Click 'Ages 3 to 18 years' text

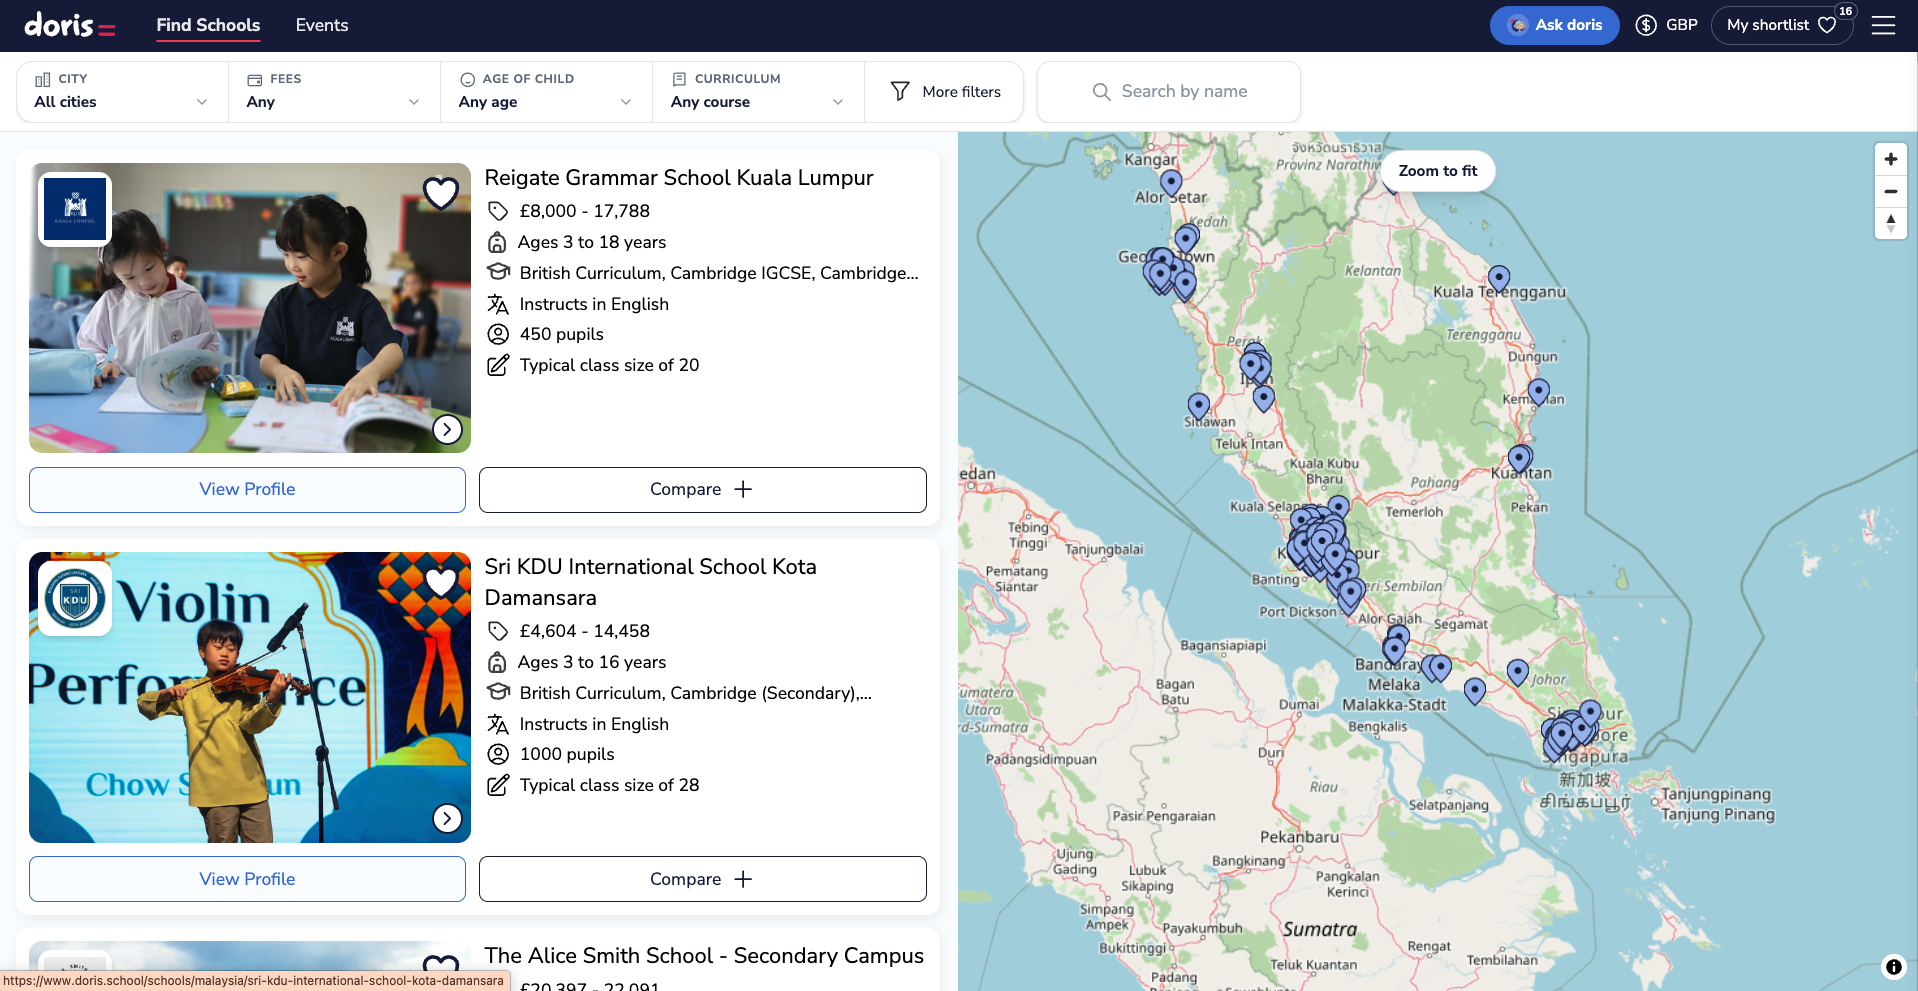(x=592, y=242)
